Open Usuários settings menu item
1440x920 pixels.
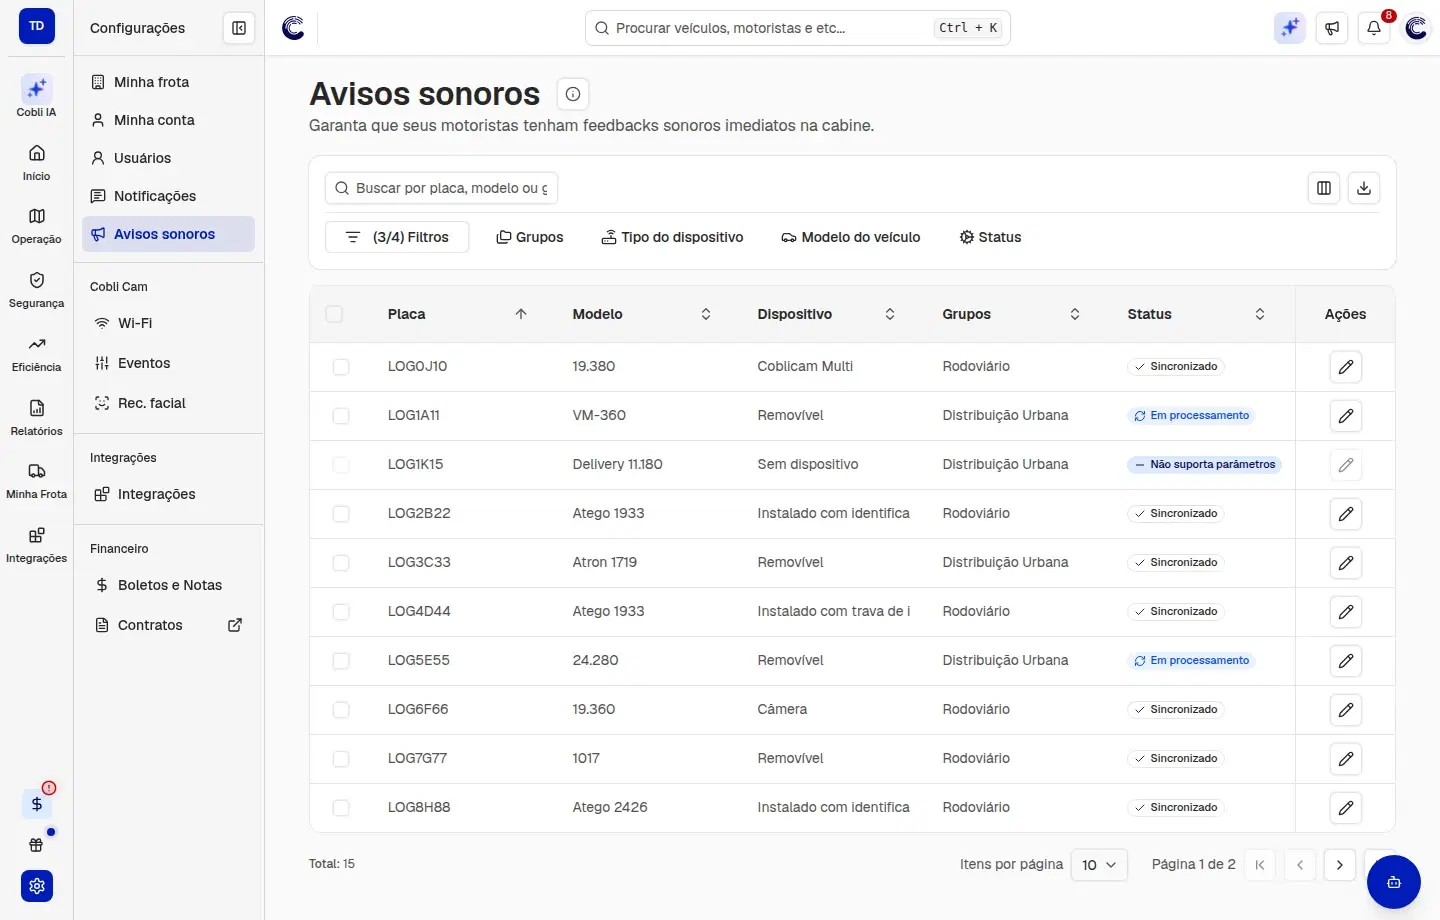click(168, 158)
